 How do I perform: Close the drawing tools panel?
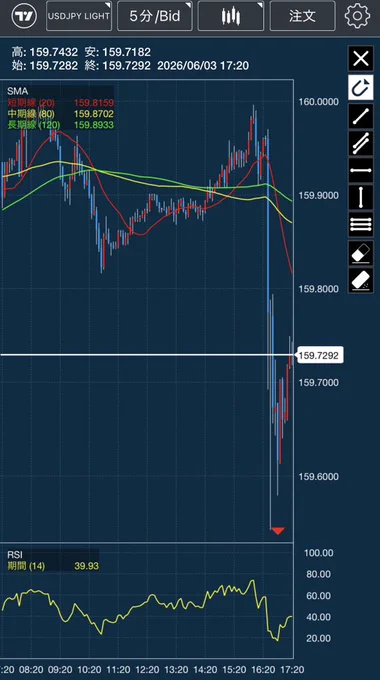[x=360, y=58]
